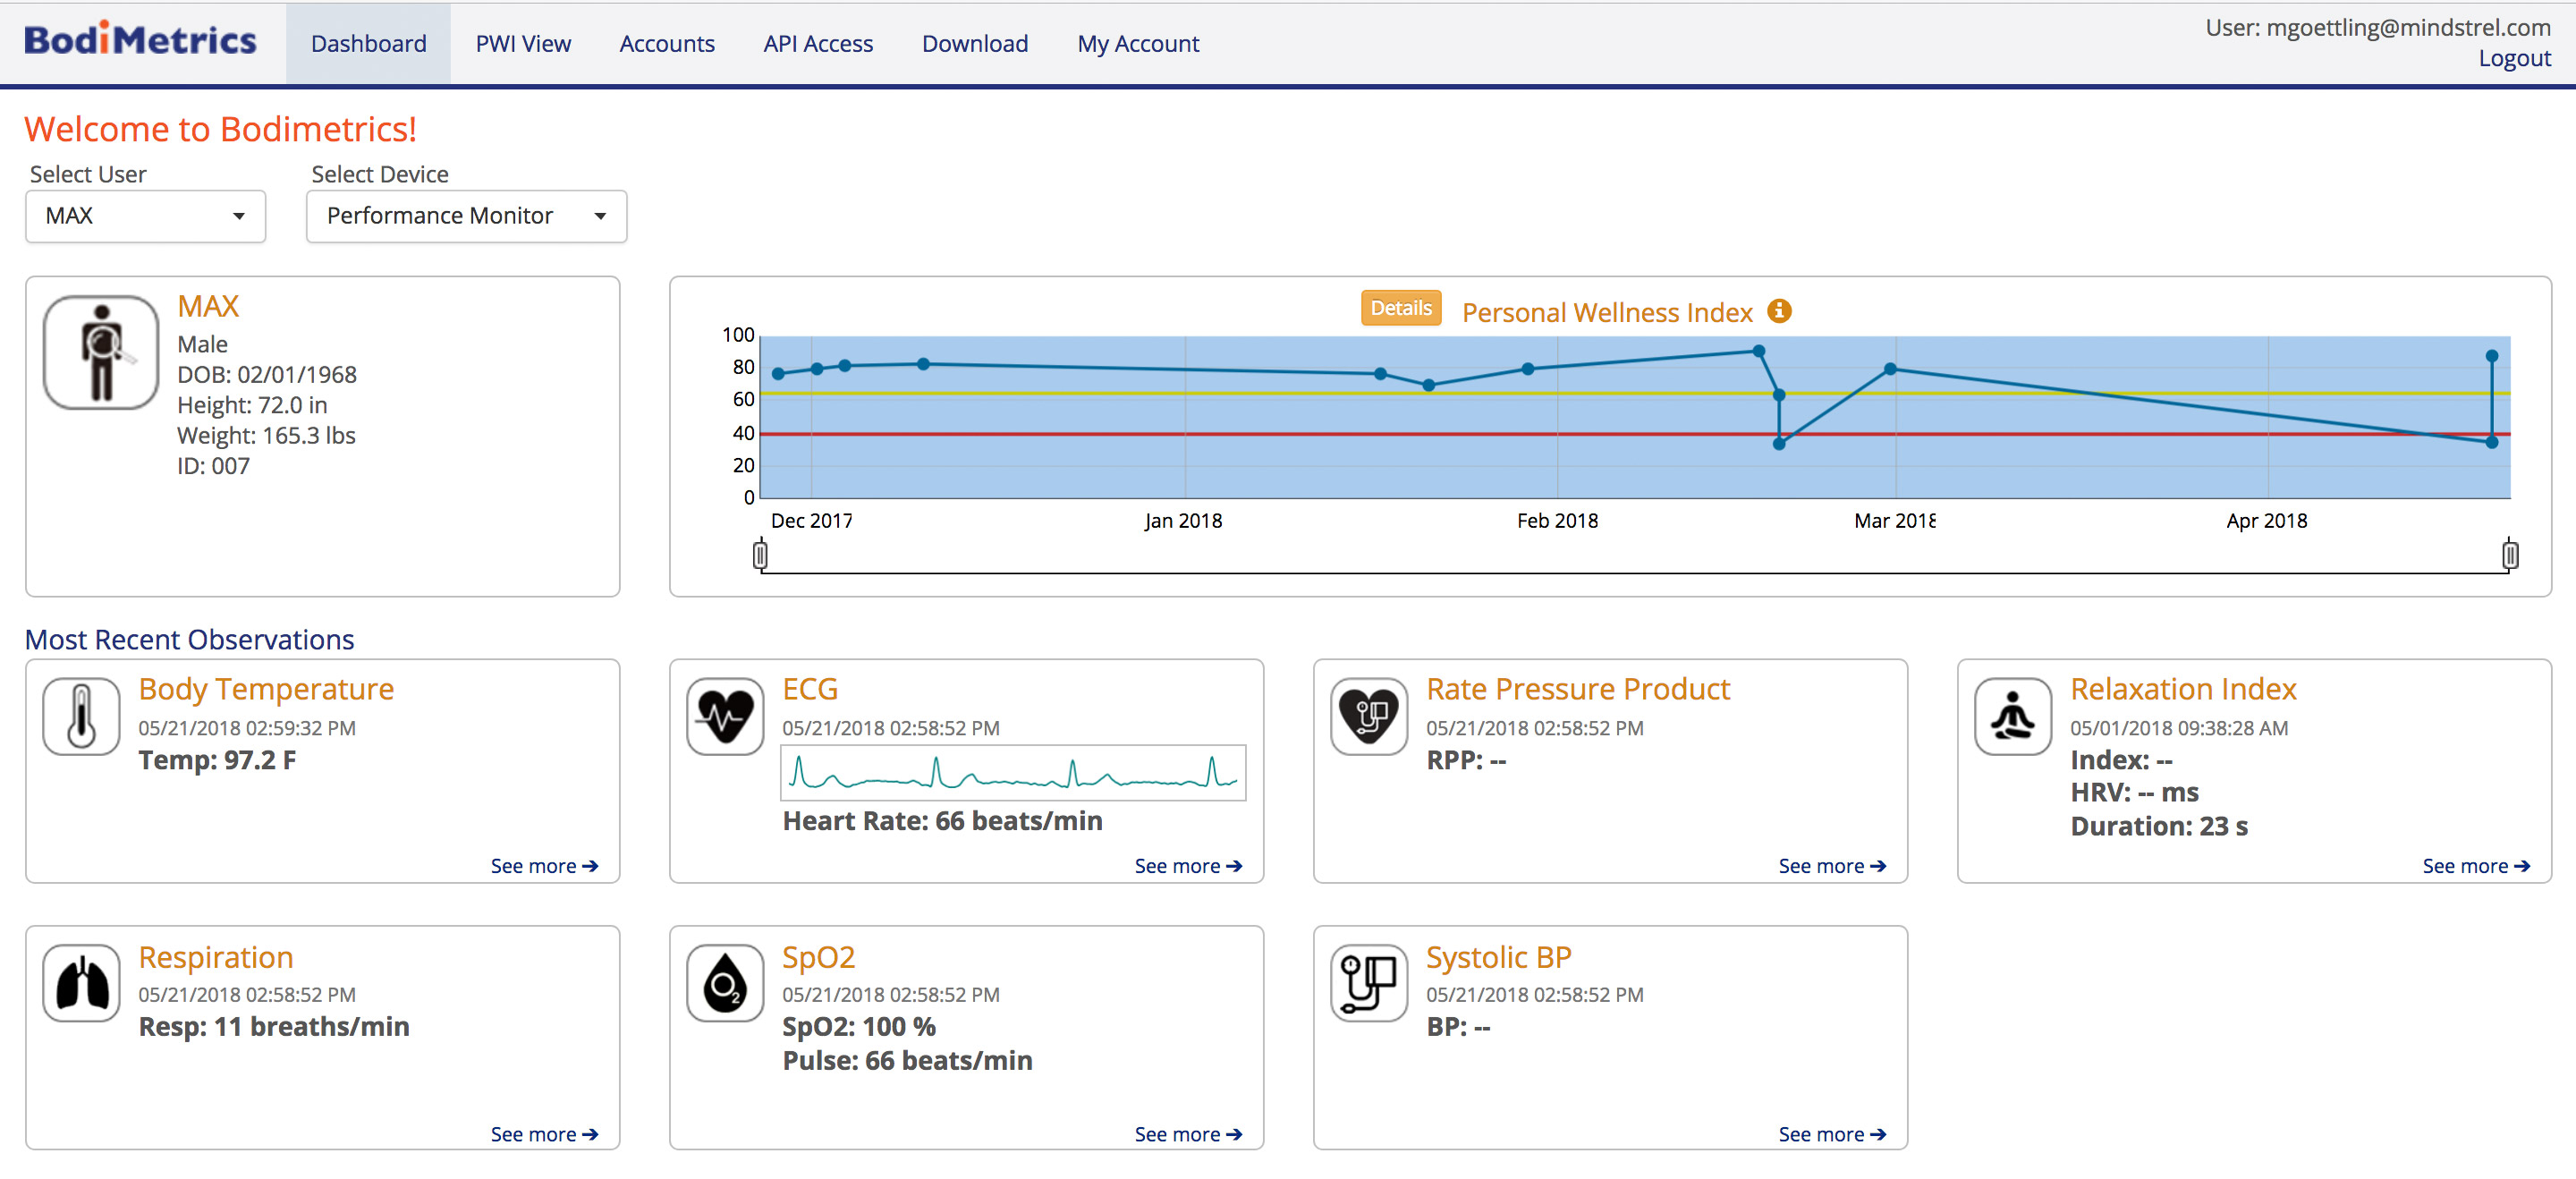Open the API Access tab

click(x=818, y=44)
